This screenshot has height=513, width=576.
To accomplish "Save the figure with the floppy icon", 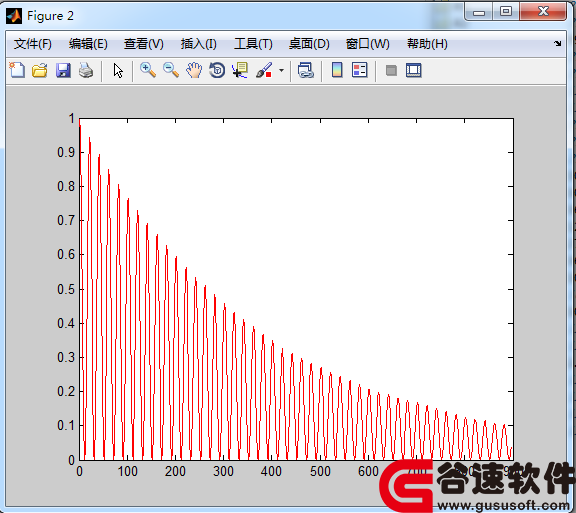I will coord(63,70).
